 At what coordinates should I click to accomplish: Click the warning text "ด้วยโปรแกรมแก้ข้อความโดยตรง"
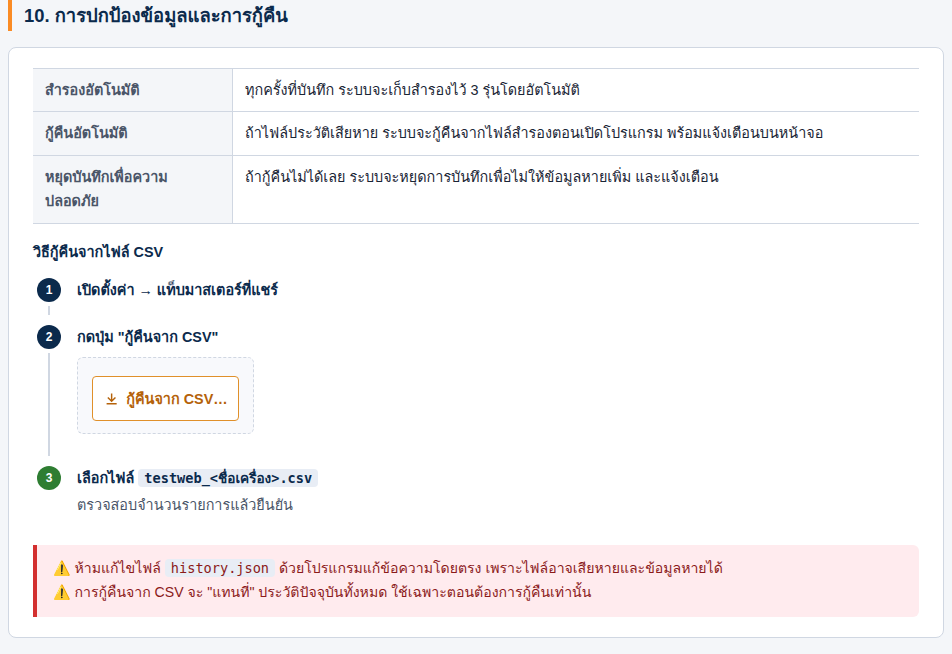[379, 568]
